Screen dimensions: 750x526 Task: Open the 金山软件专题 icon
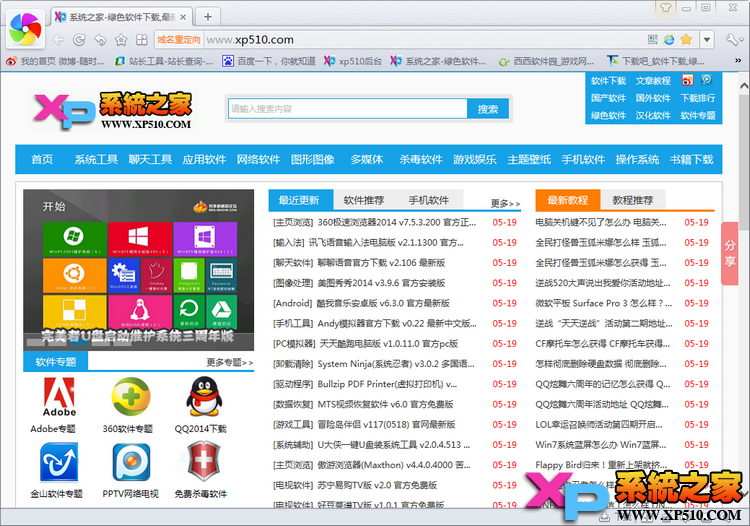tap(59, 462)
